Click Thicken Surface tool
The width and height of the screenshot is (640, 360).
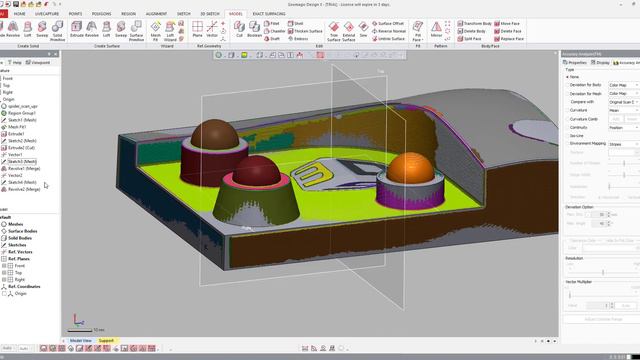[305, 31]
